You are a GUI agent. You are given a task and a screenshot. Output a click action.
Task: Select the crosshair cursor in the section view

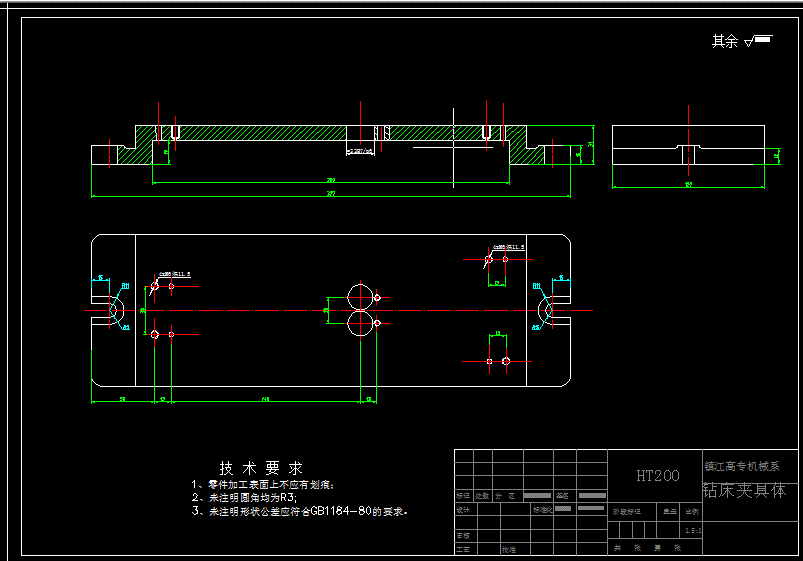[453, 148]
